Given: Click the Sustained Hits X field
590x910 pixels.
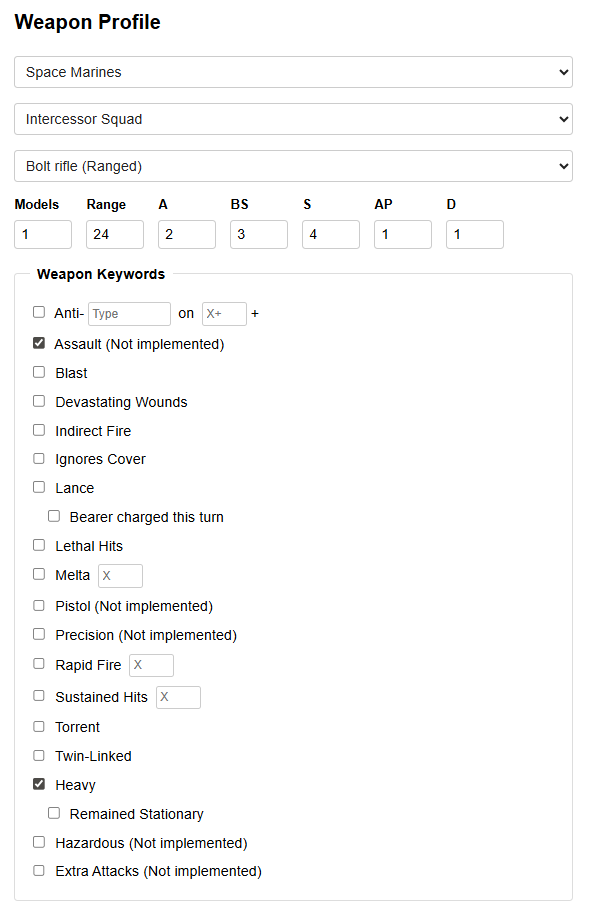Looking at the screenshot, I should point(179,697).
